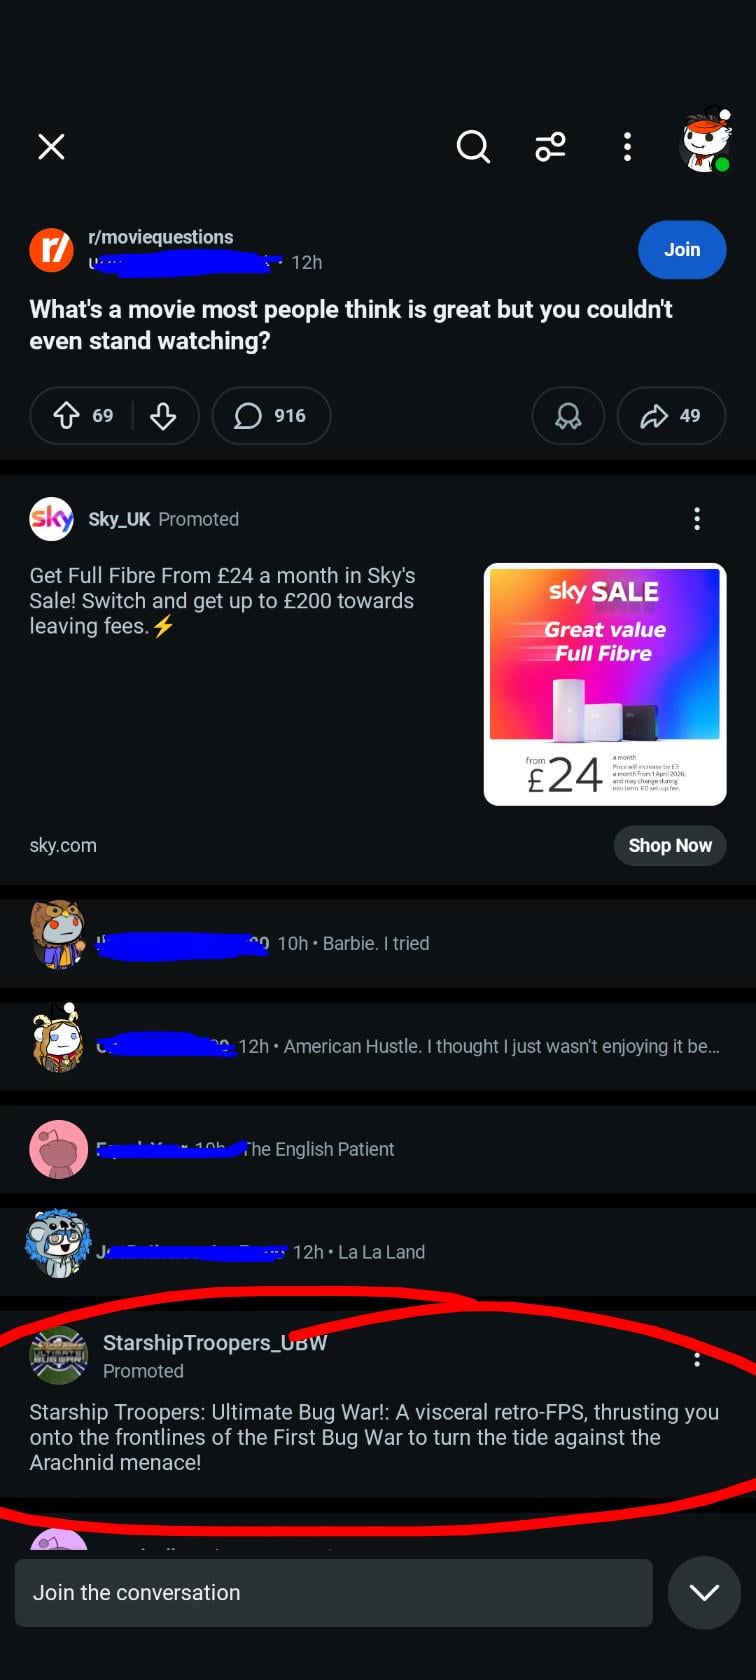Give an award to the post
Viewport: 756px width, 1680px height.
(568, 416)
